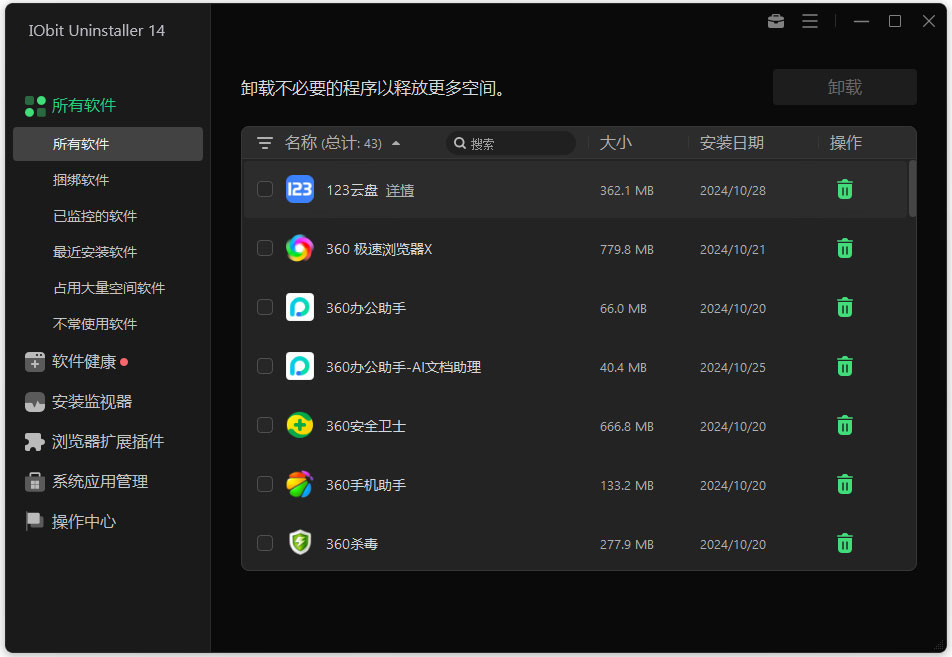Tick the checkbox for 360手机助手
This screenshot has width=952, height=657.
coord(264,484)
